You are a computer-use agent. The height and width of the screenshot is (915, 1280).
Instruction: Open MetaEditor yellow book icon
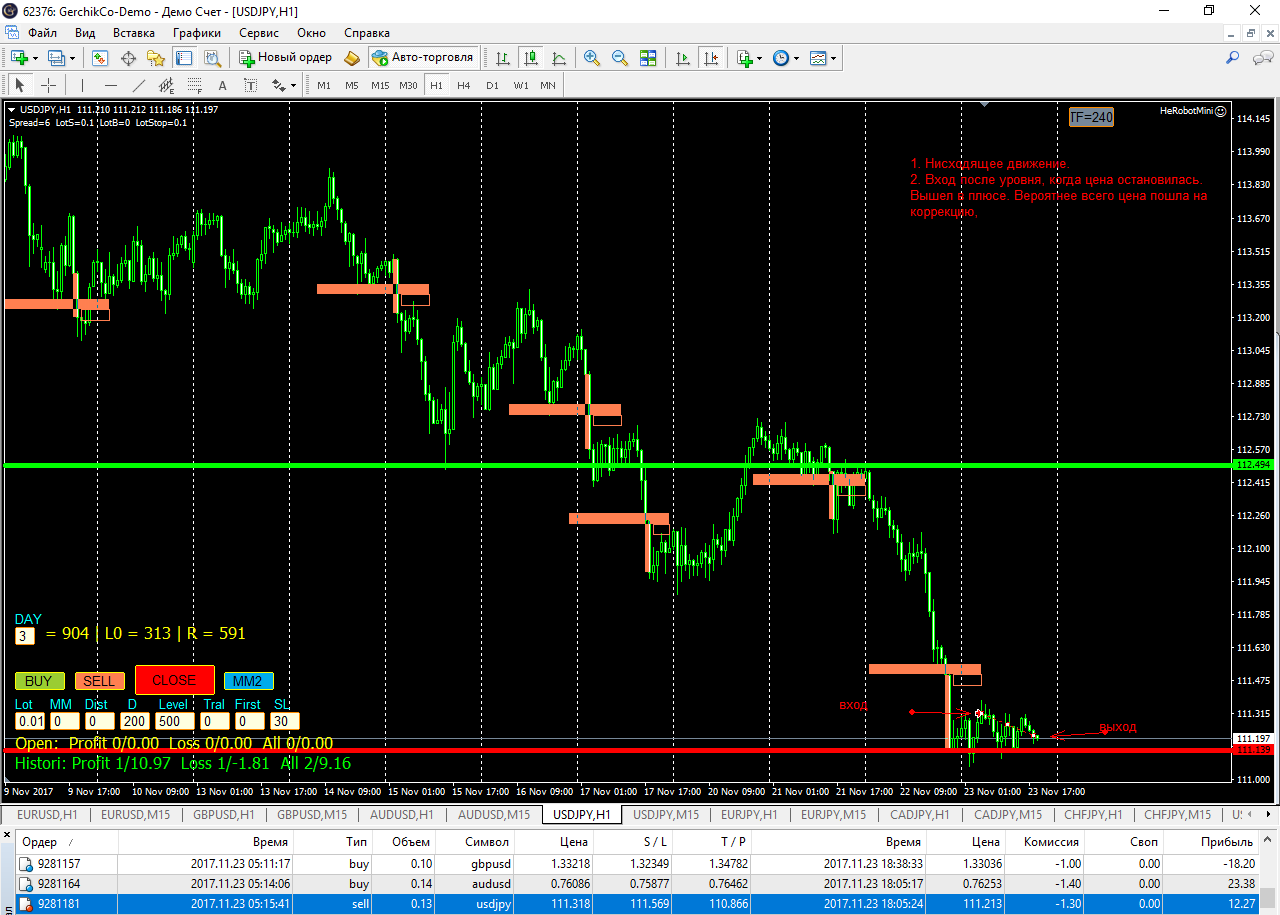tap(352, 58)
